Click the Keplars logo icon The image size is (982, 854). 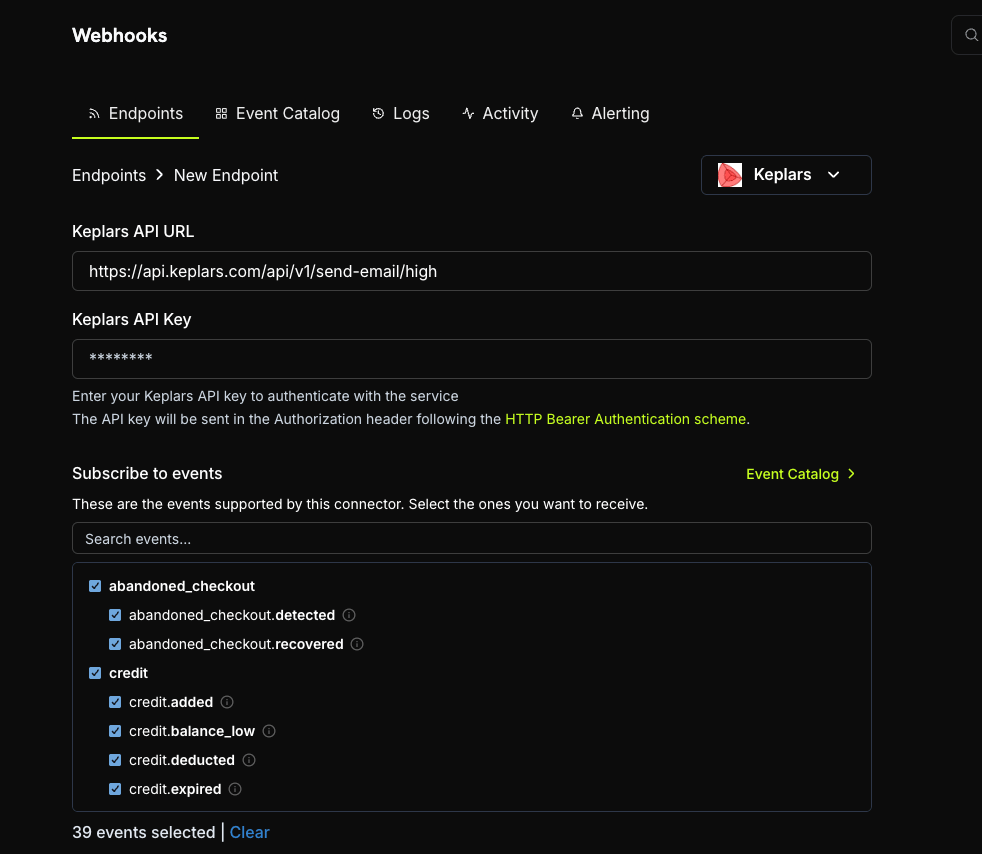pyautogui.click(x=730, y=175)
